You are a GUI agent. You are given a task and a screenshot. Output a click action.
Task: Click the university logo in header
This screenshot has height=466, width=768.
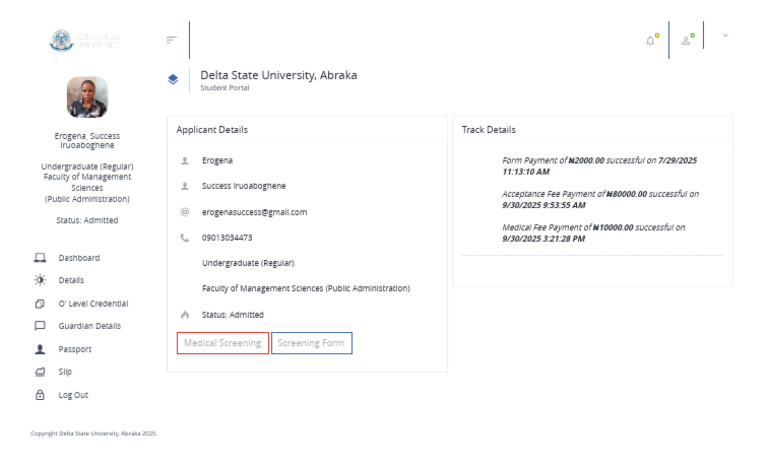click(x=84, y=40)
